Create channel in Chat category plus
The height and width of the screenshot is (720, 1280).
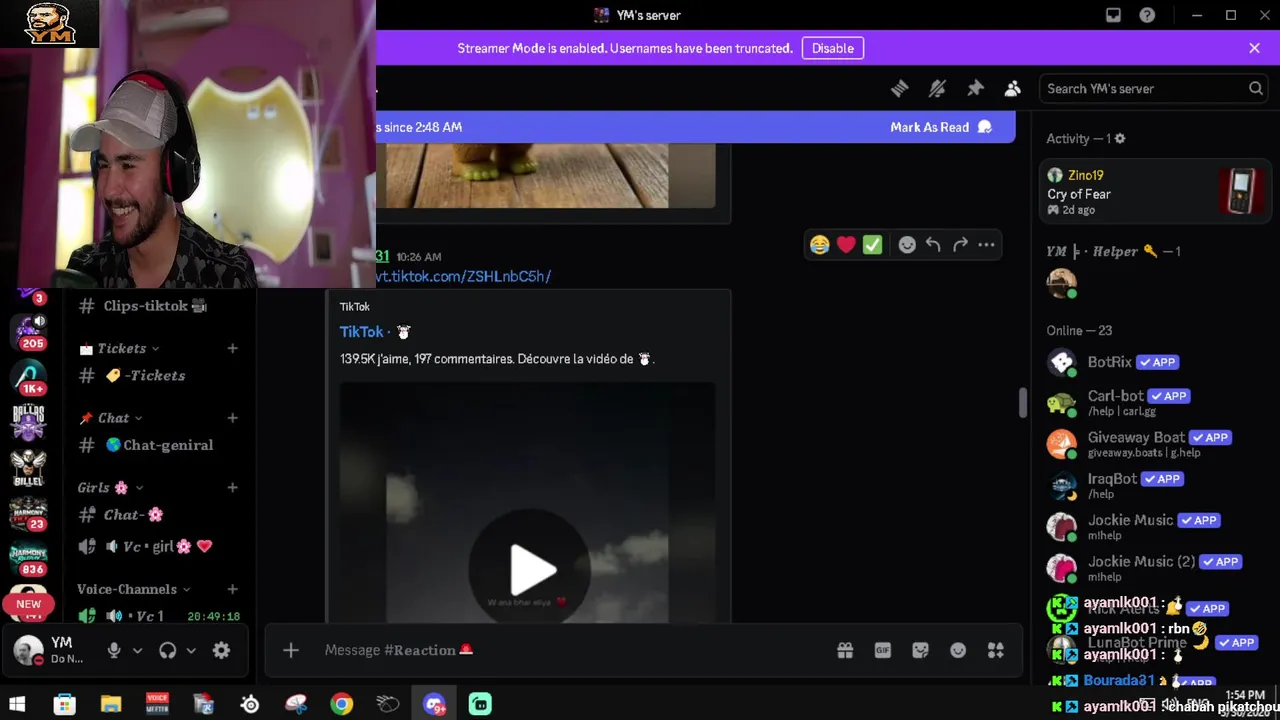coord(232,418)
